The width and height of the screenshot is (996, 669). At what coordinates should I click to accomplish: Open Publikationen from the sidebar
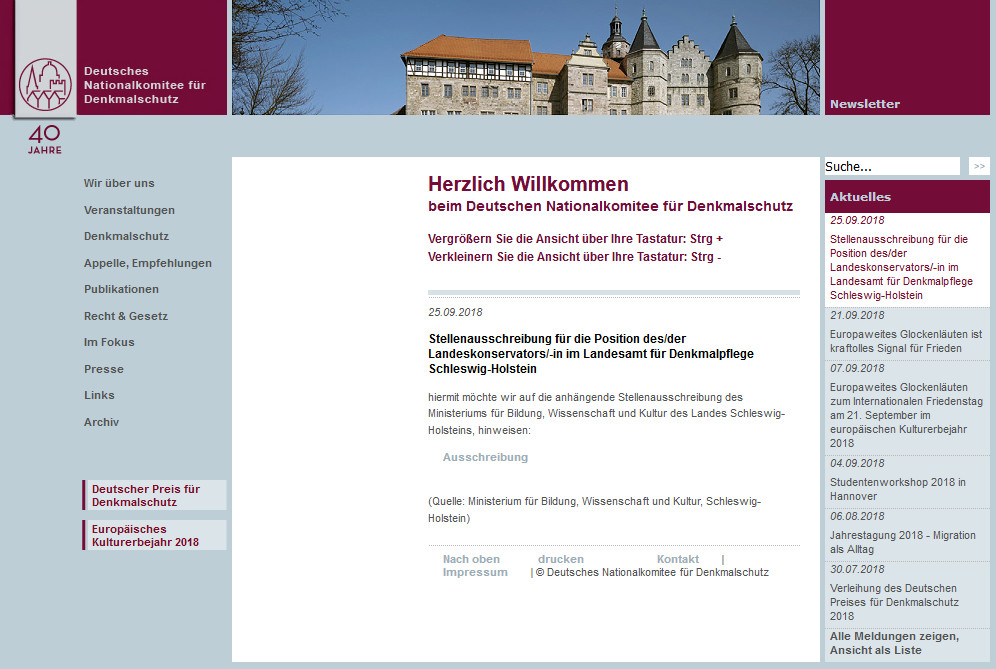[121, 289]
